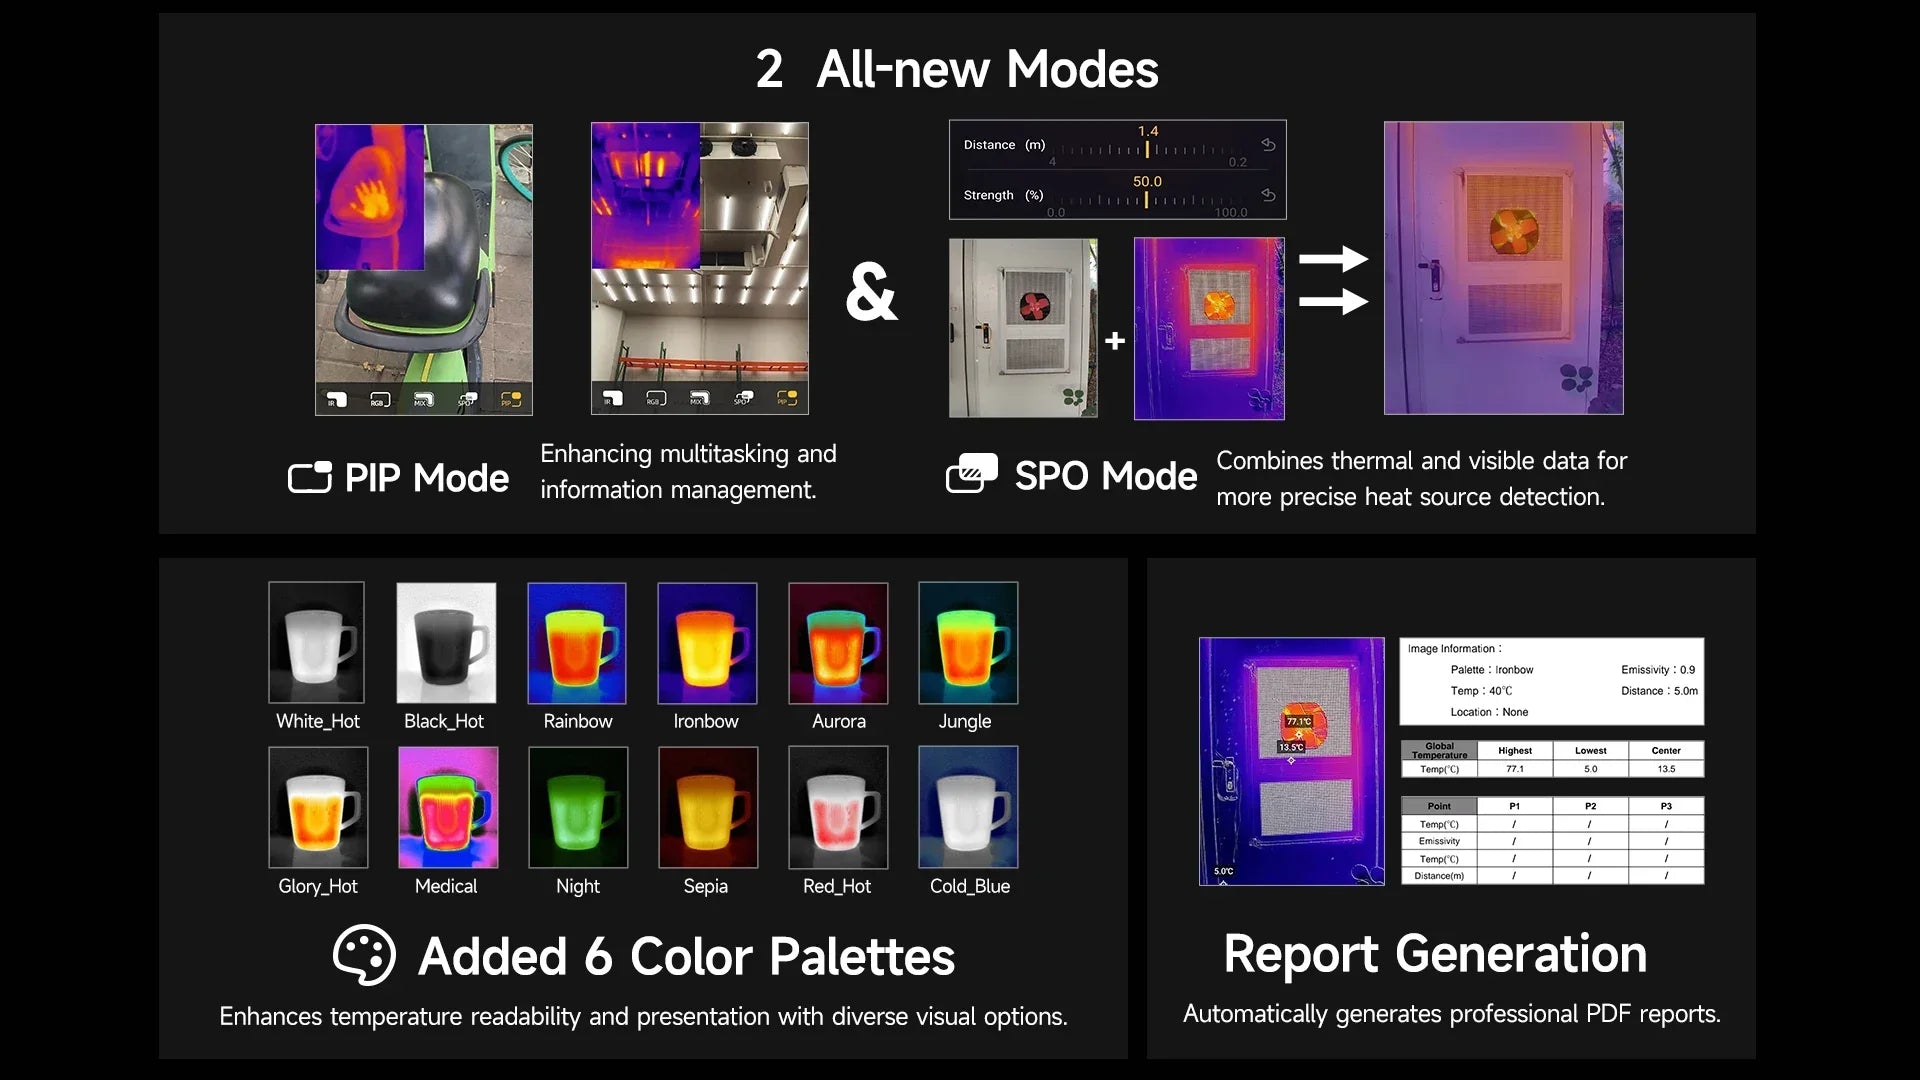Choose the White_Hot palette mug thumbnail
This screenshot has width=1920, height=1080.
pos(317,643)
